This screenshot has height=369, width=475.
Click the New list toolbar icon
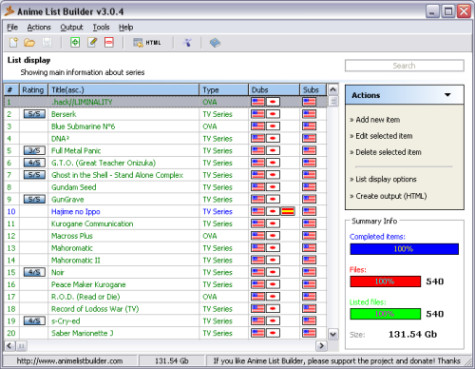[13, 43]
